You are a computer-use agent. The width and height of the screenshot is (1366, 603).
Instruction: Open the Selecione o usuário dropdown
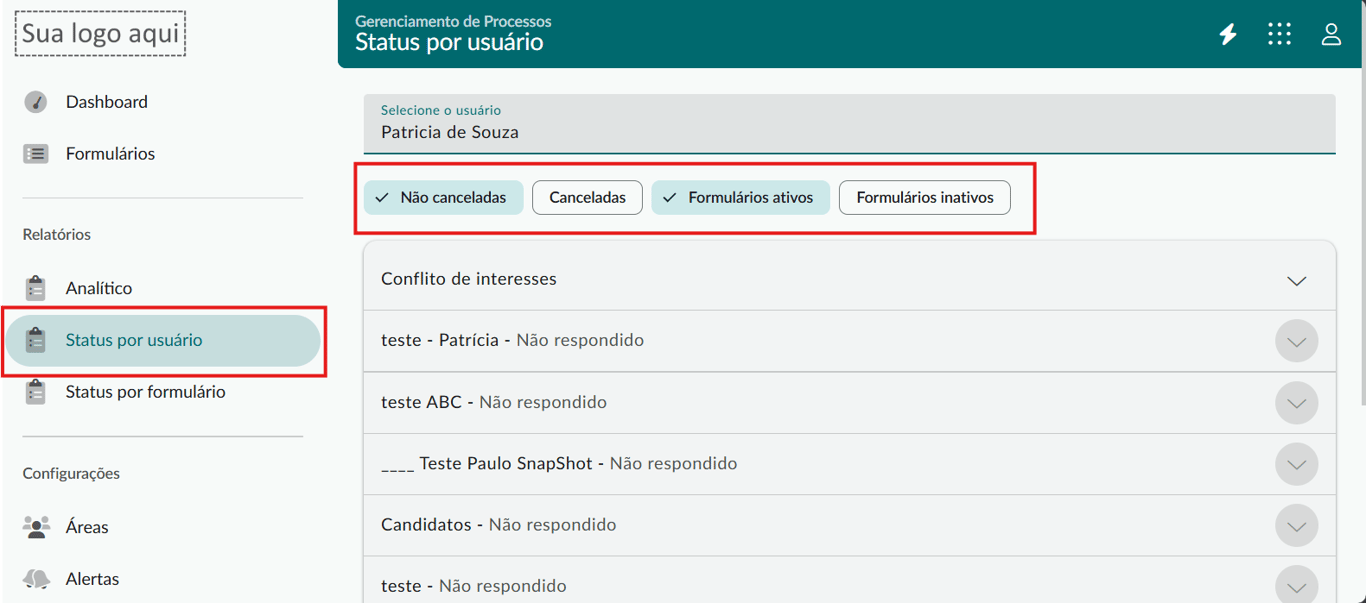849,124
